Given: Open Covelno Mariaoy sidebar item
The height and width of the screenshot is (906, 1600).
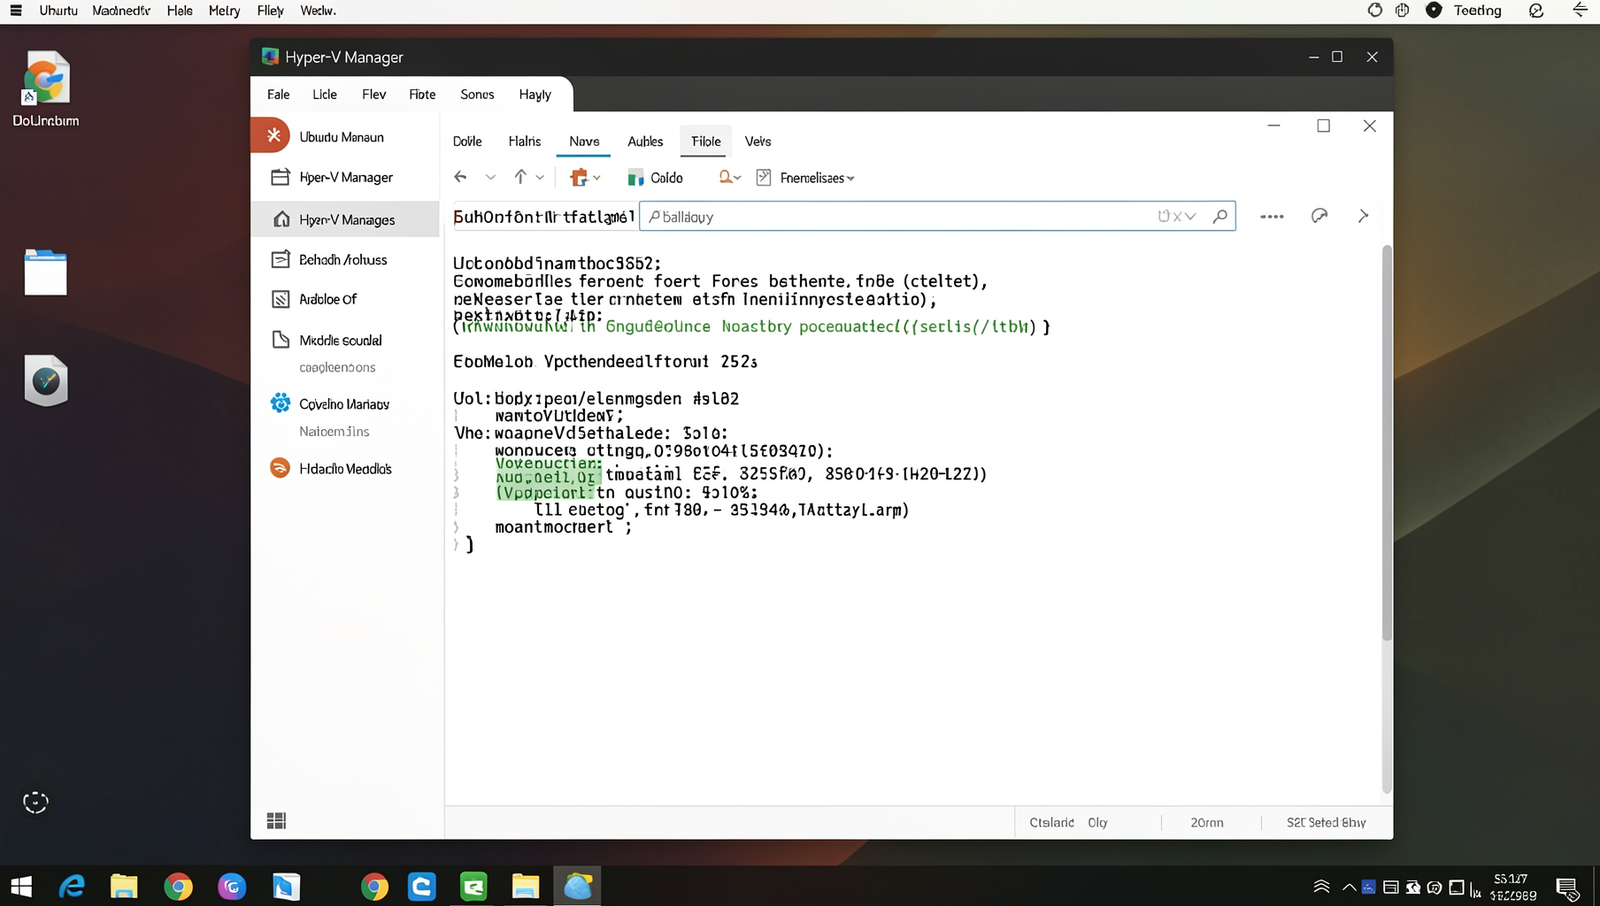Looking at the screenshot, I should (x=345, y=404).
